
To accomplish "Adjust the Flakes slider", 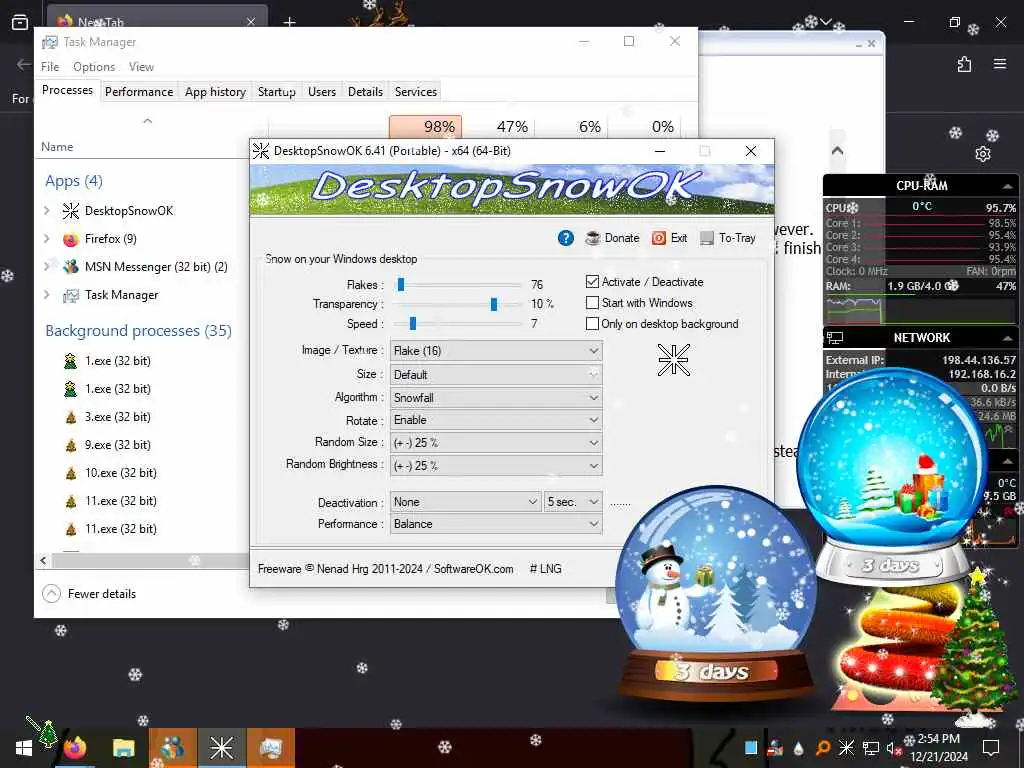I will (x=401, y=284).
